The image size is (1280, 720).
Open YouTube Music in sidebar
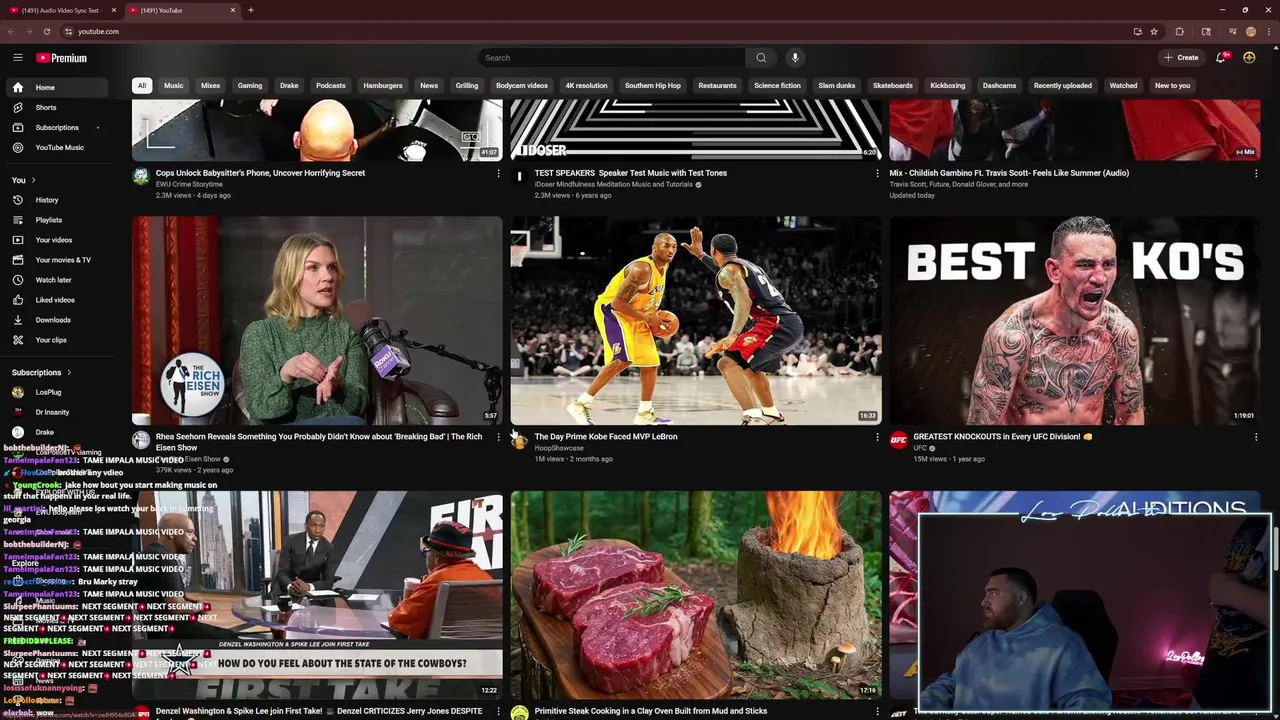click(58, 147)
